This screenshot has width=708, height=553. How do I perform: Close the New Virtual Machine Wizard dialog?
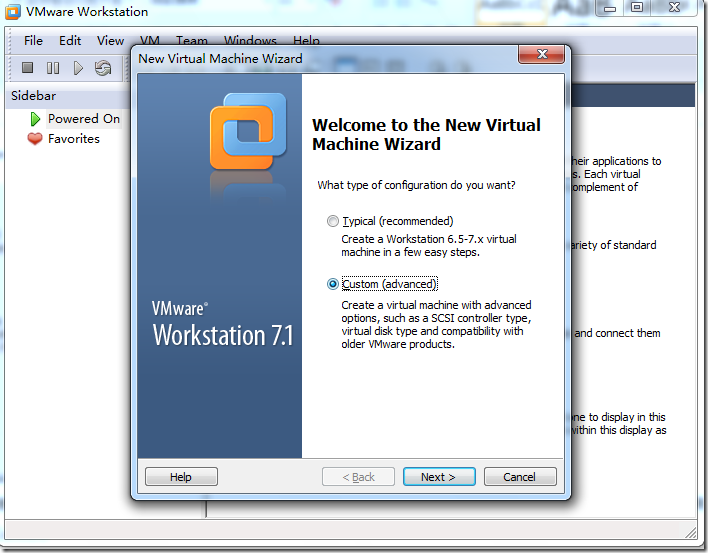click(x=542, y=54)
